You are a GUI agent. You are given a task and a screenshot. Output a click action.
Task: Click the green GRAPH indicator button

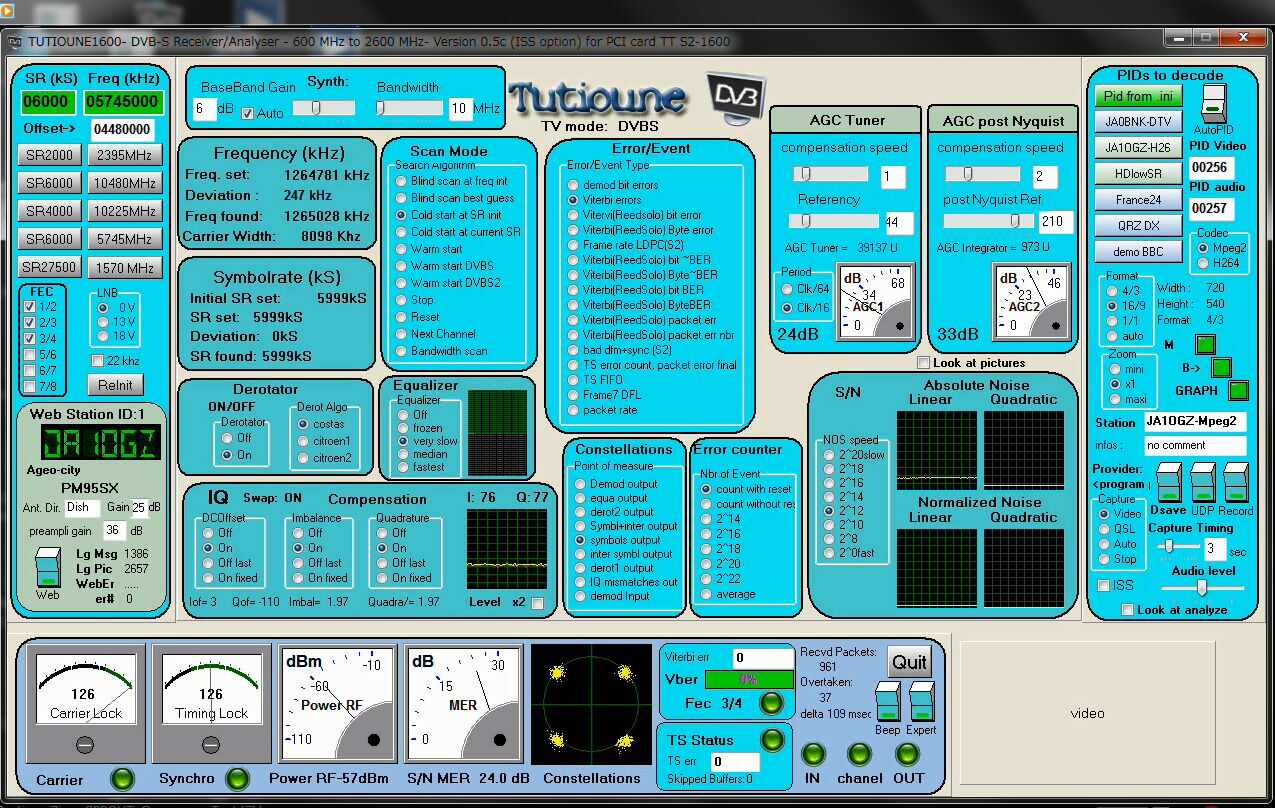[x=1239, y=390]
